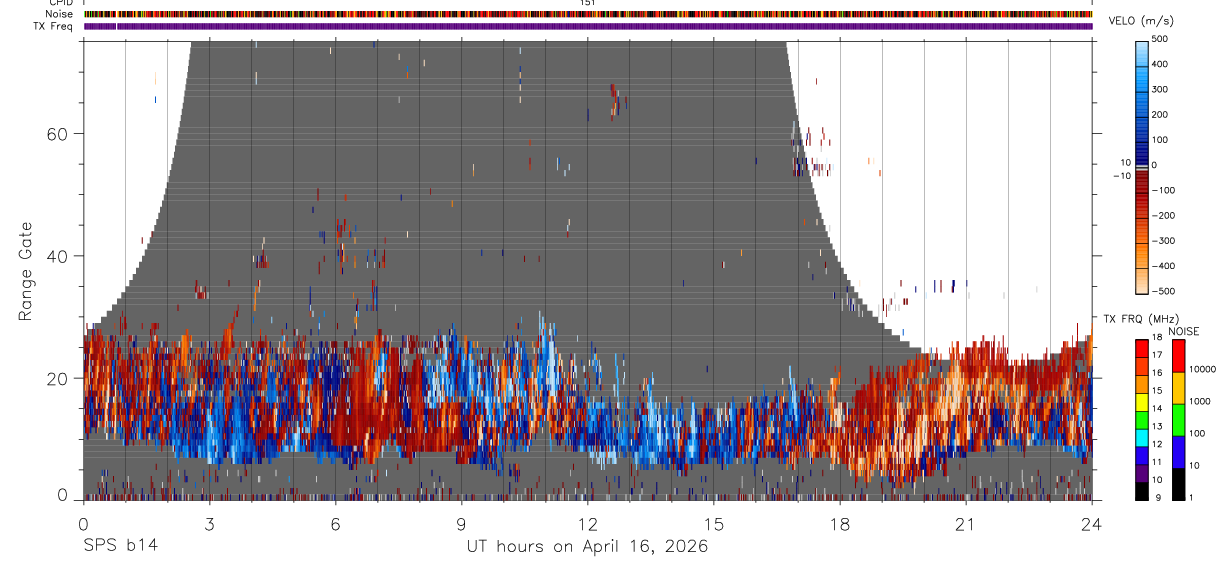The image size is (1228, 567).
Task: Click the '100' label on VELO colorbar
Action: pyautogui.click(x=1162, y=139)
